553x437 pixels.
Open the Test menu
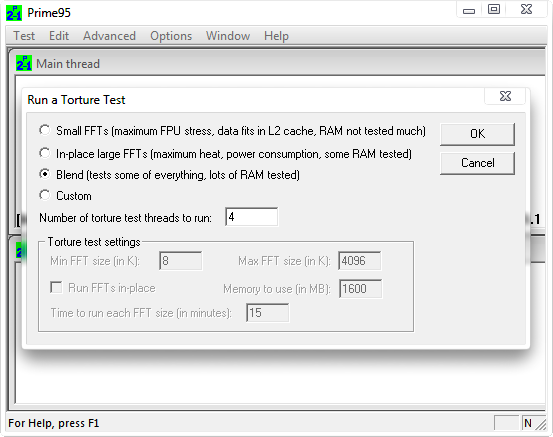point(24,36)
